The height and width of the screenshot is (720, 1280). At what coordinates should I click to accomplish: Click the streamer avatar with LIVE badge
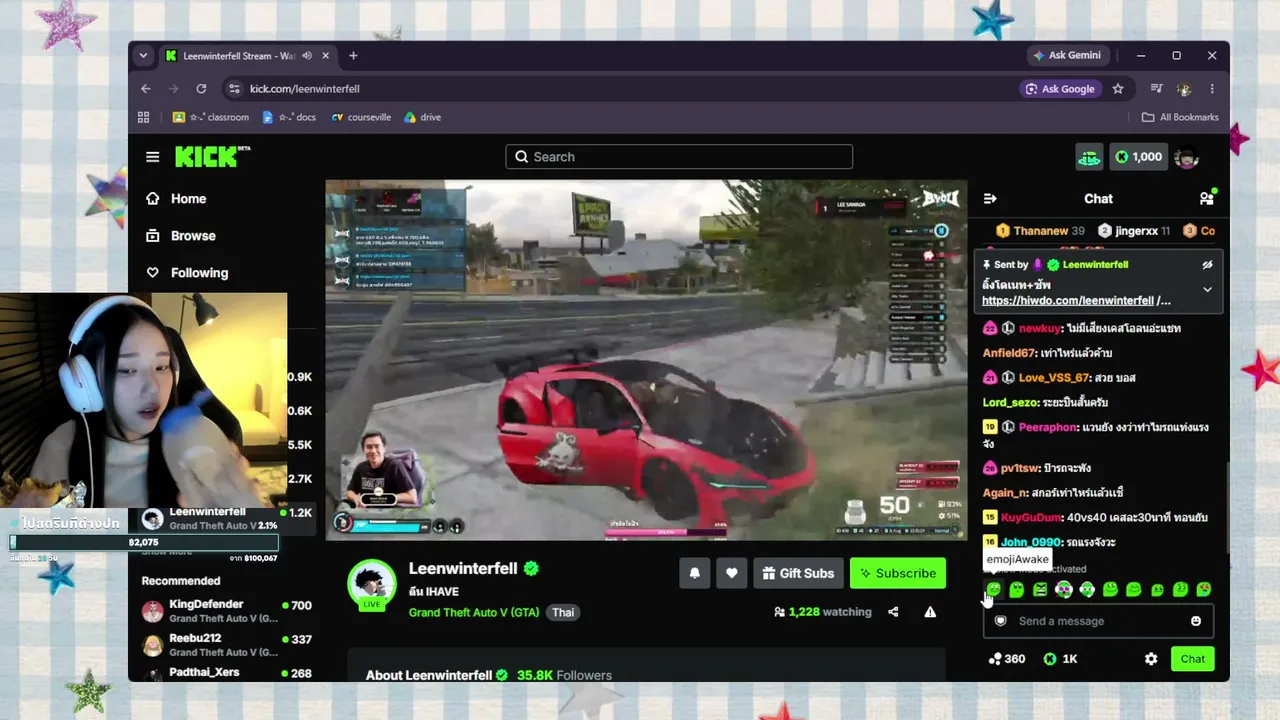tap(372, 584)
